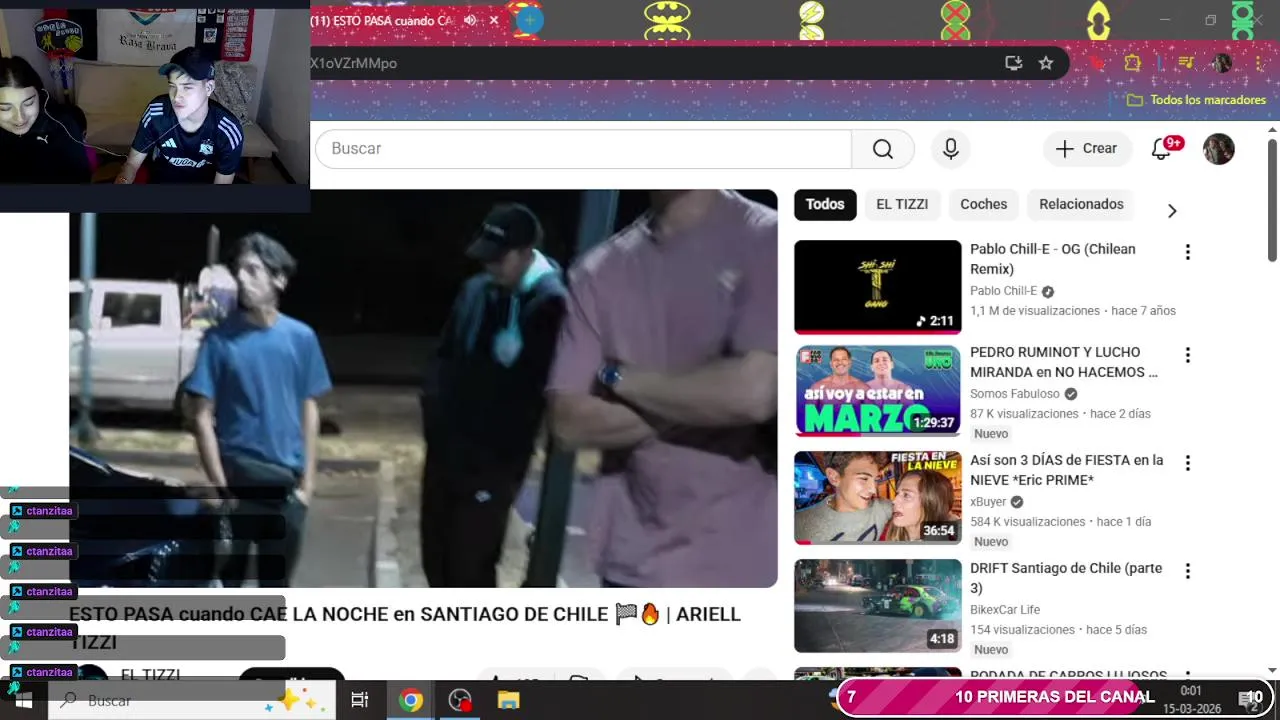Select the EL TIZZI filter chip
Screen dimensions: 1280x720
pyautogui.click(x=902, y=204)
